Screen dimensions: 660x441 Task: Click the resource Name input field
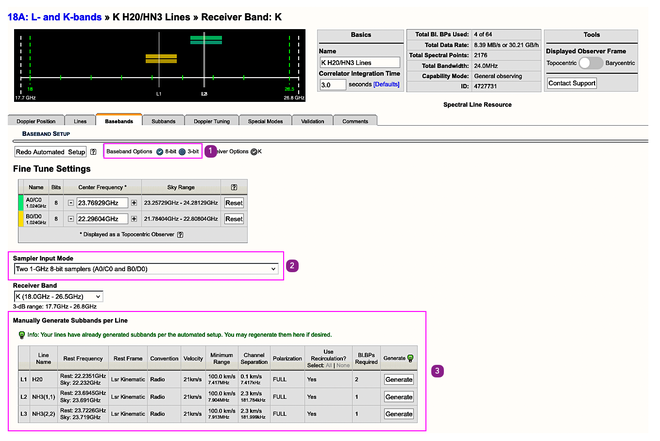point(359,62)
